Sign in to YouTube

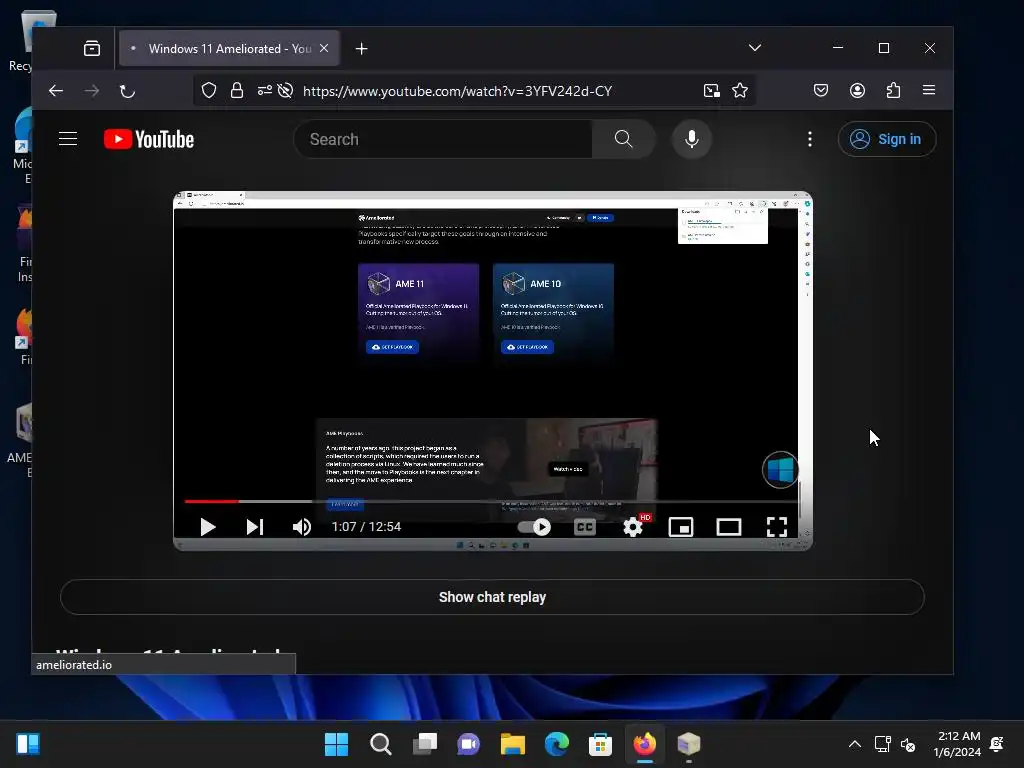coord(887,139)
